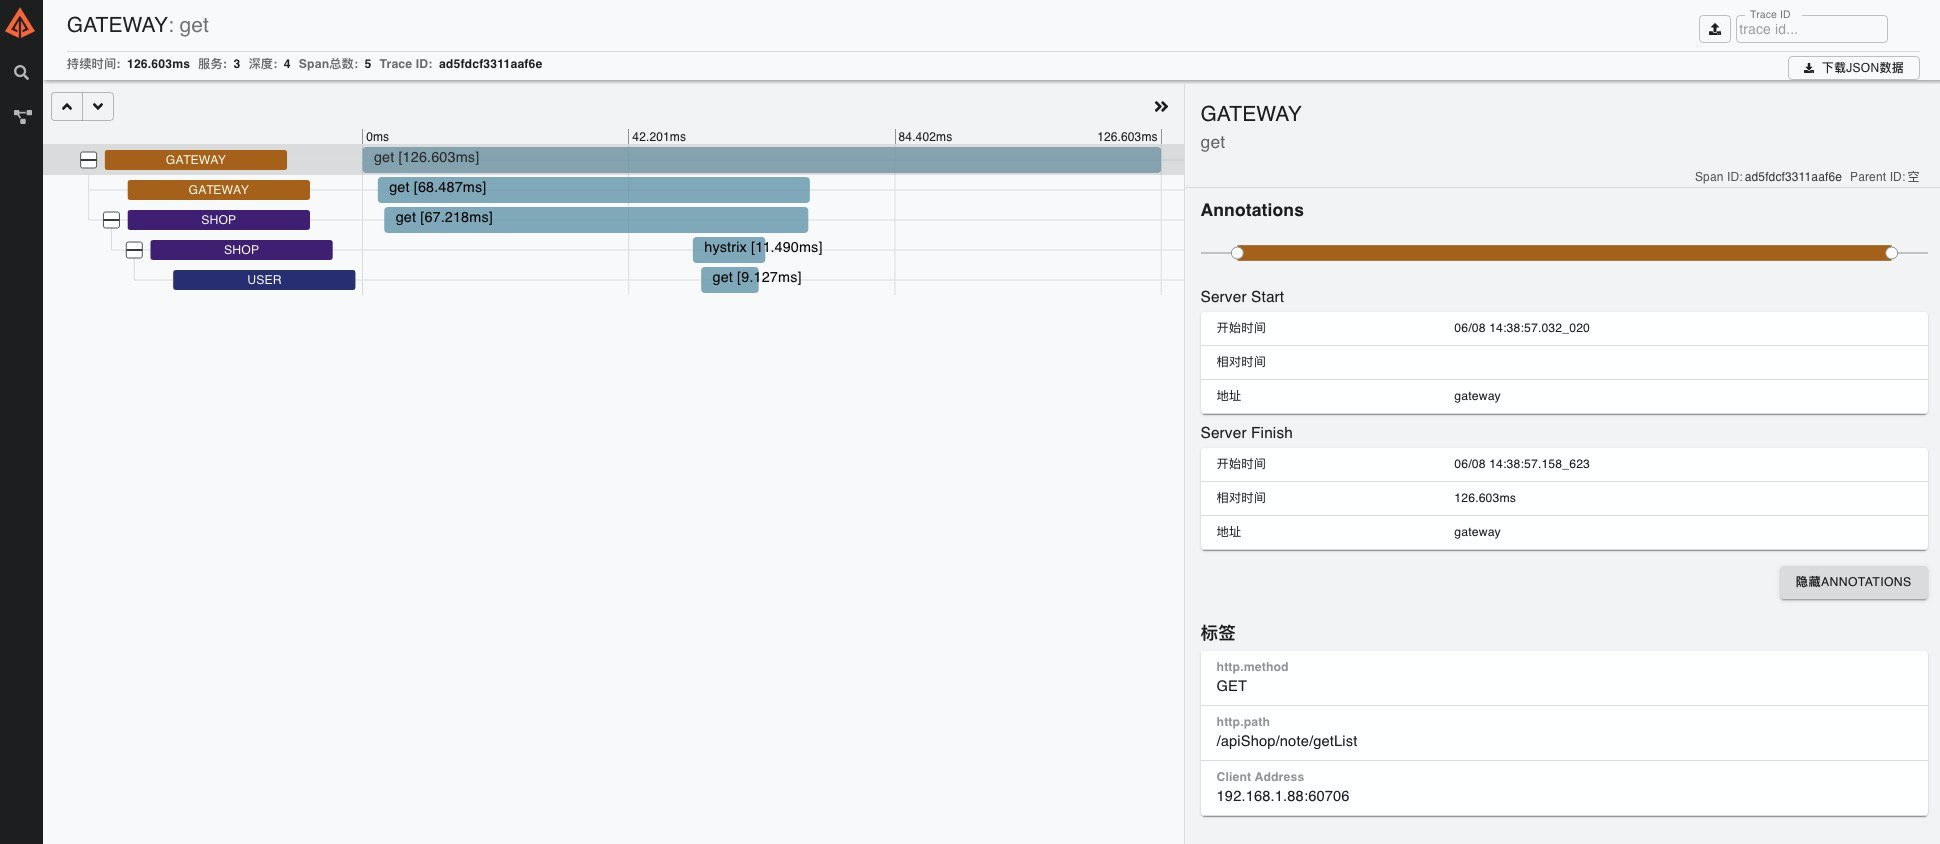Click the Server Start section heading
1940x844 pixels.
[1242, 297]
